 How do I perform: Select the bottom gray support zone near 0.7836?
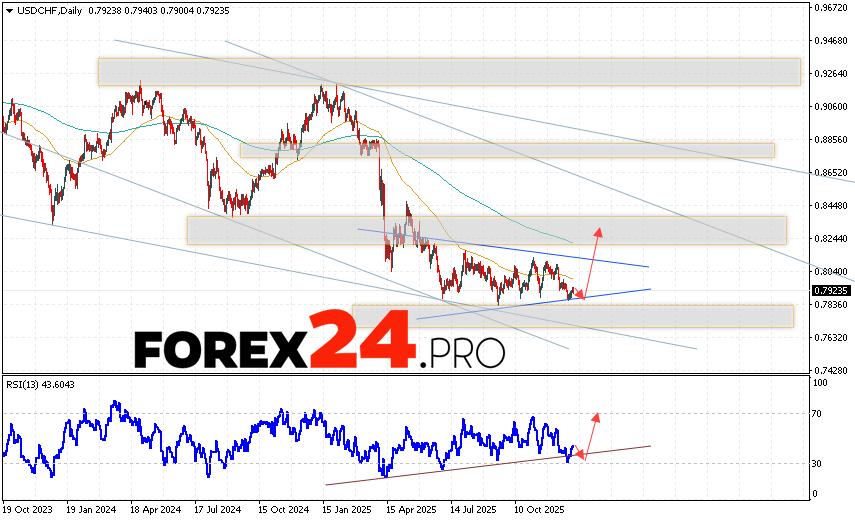click(x=573, y=316)
